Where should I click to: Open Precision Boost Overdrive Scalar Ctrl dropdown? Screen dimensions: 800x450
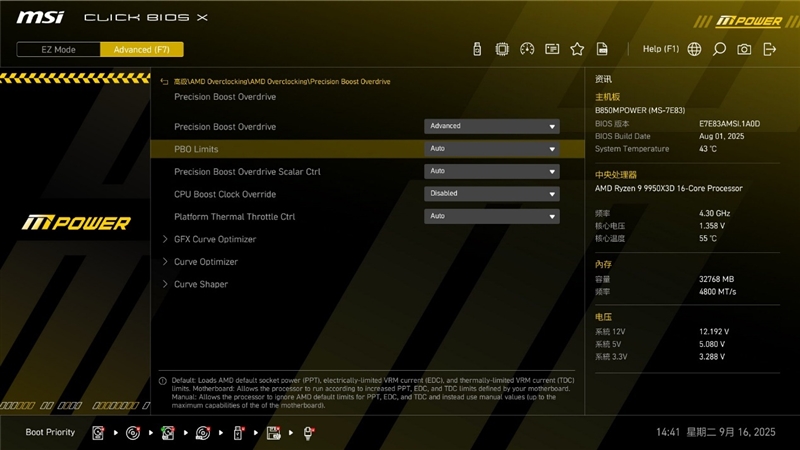[x=492, y=171]
